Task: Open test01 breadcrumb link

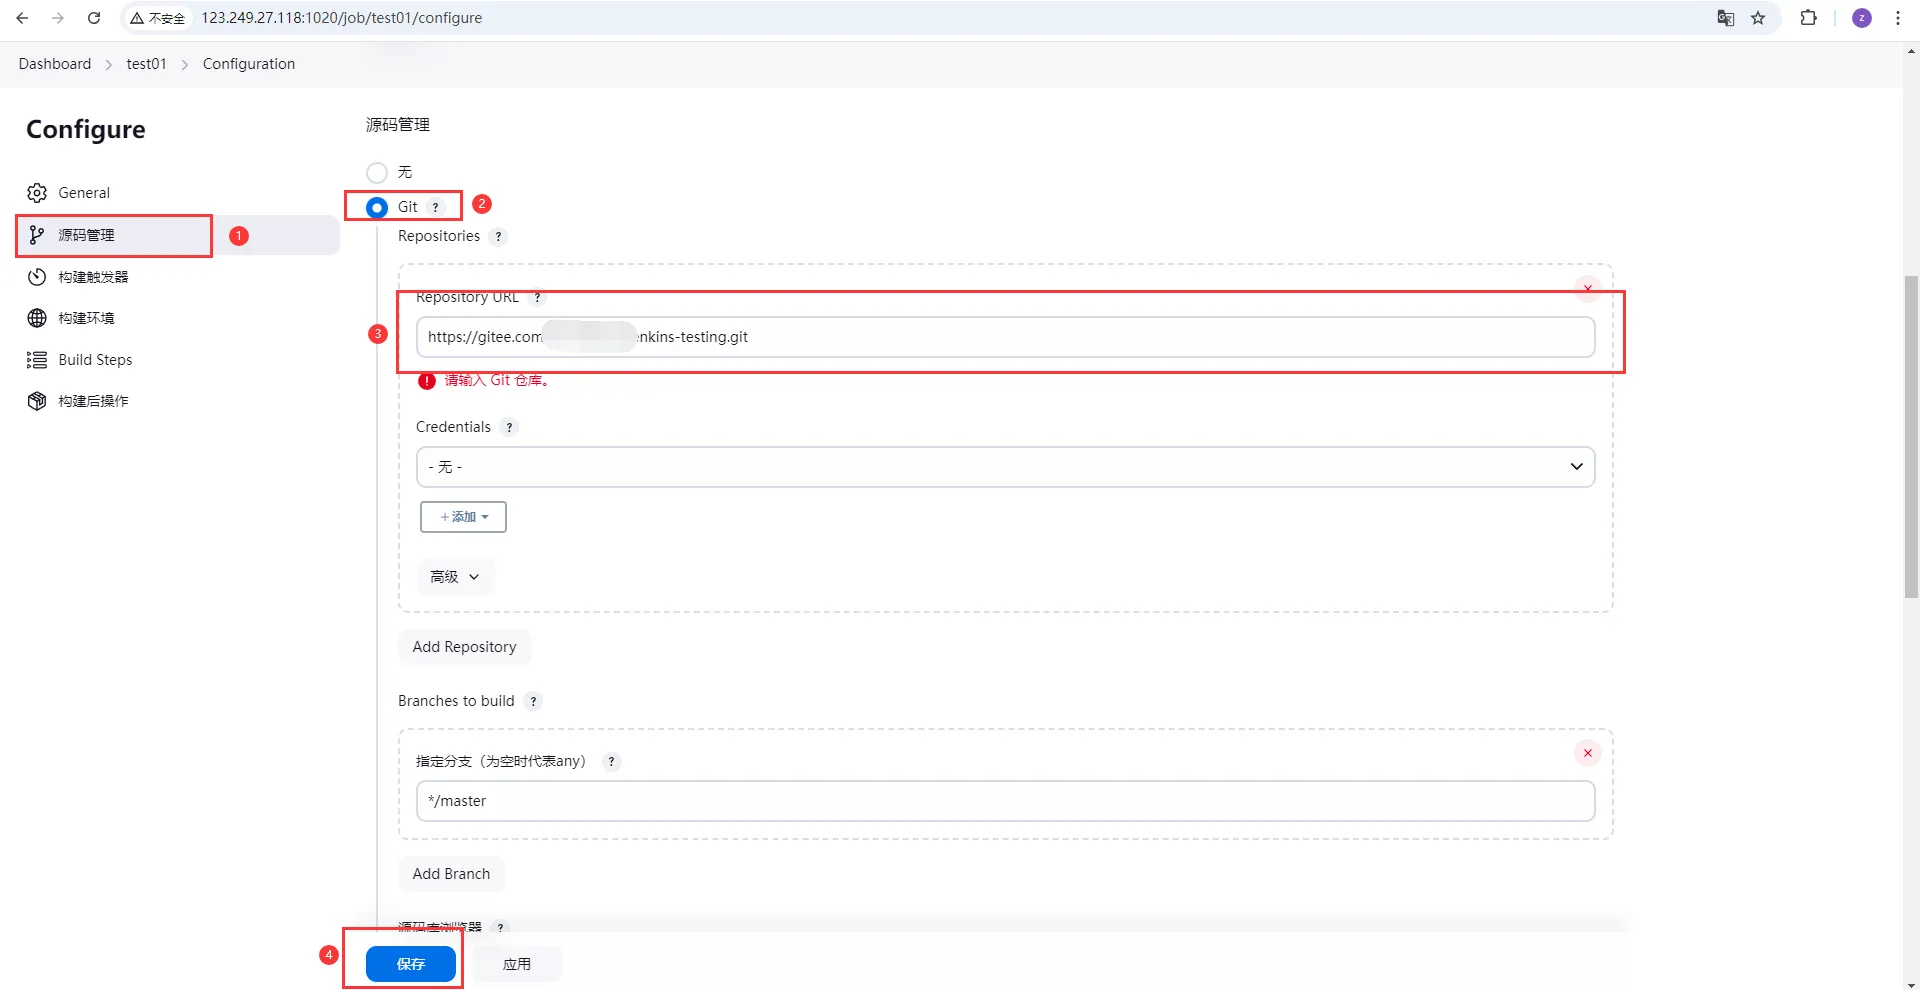Action: coord(146,64)
